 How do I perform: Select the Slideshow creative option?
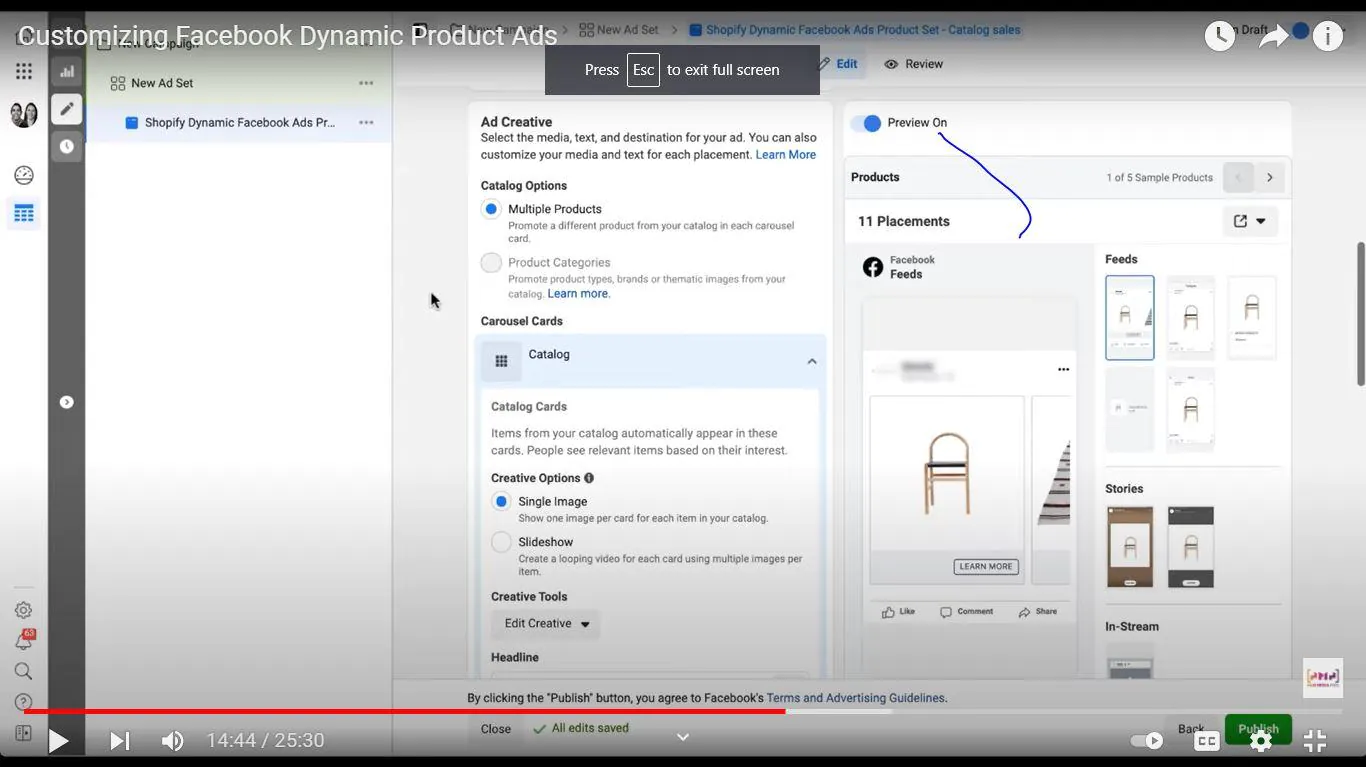point(501,542)
